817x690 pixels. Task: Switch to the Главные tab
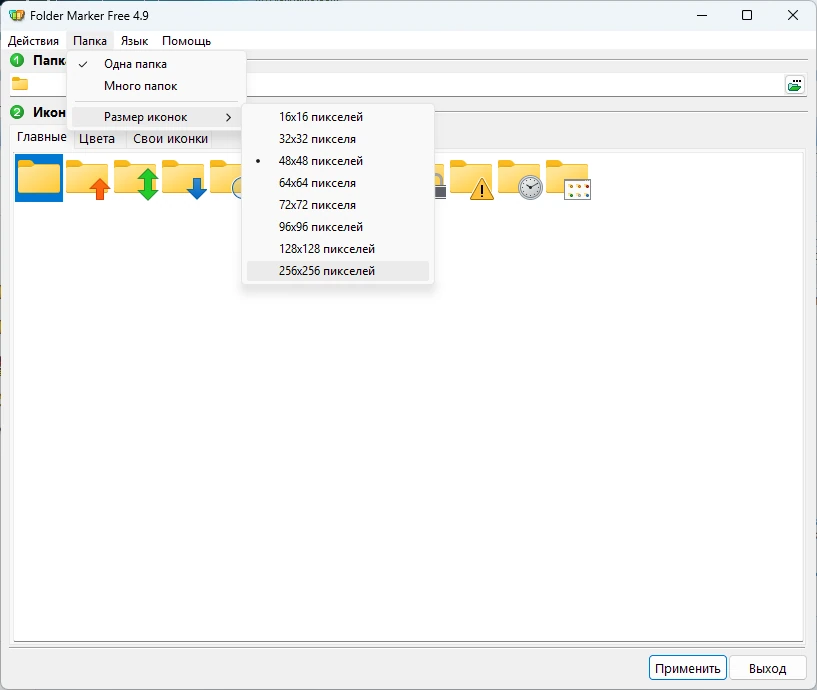tap(42, 137)
